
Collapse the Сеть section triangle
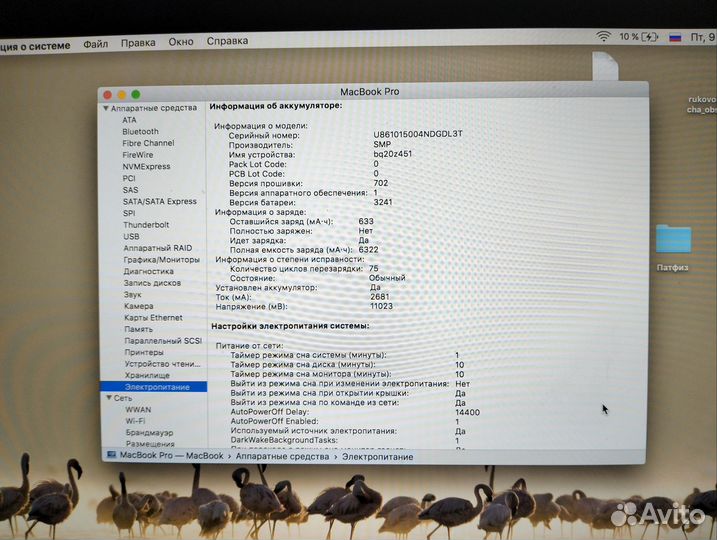coord(109,398)
